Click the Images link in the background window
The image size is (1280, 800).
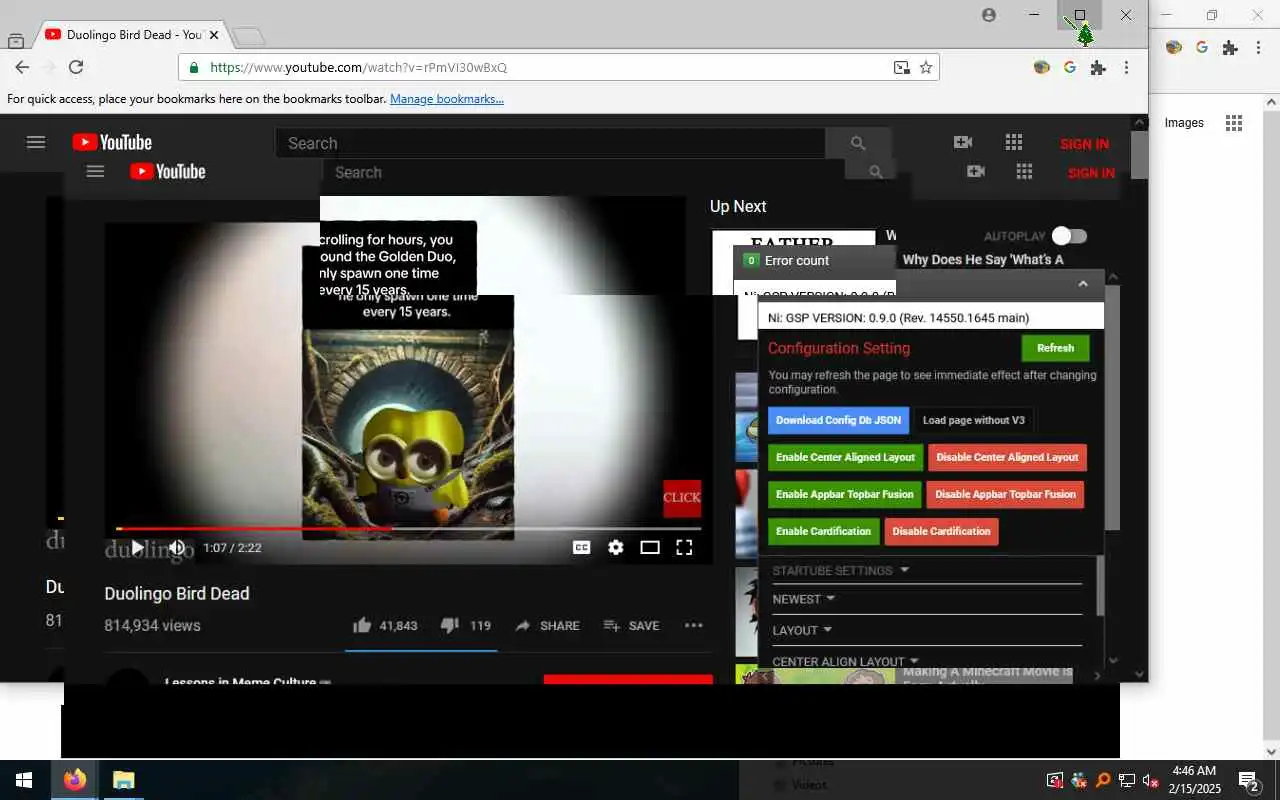pos(1184,123)
